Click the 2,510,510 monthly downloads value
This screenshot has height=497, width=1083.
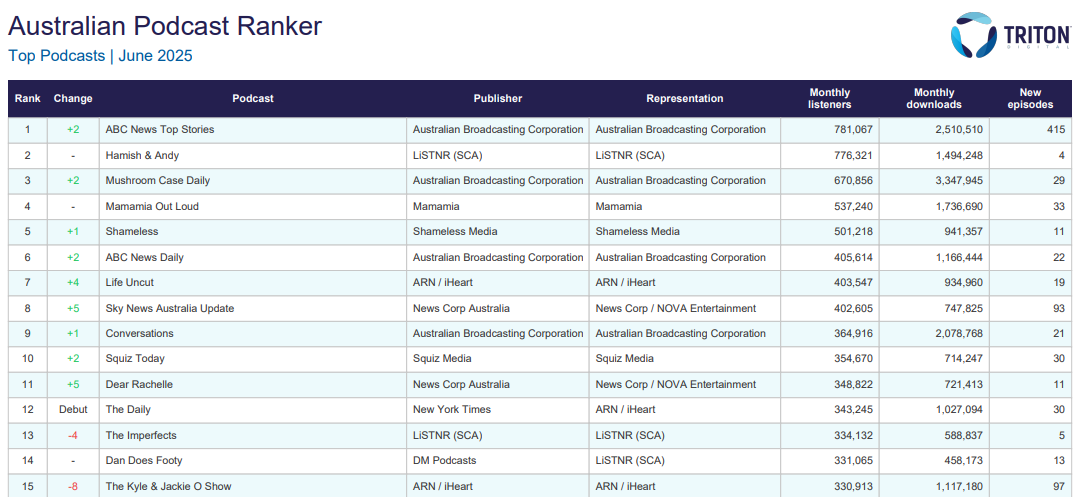tap(957, 130)
